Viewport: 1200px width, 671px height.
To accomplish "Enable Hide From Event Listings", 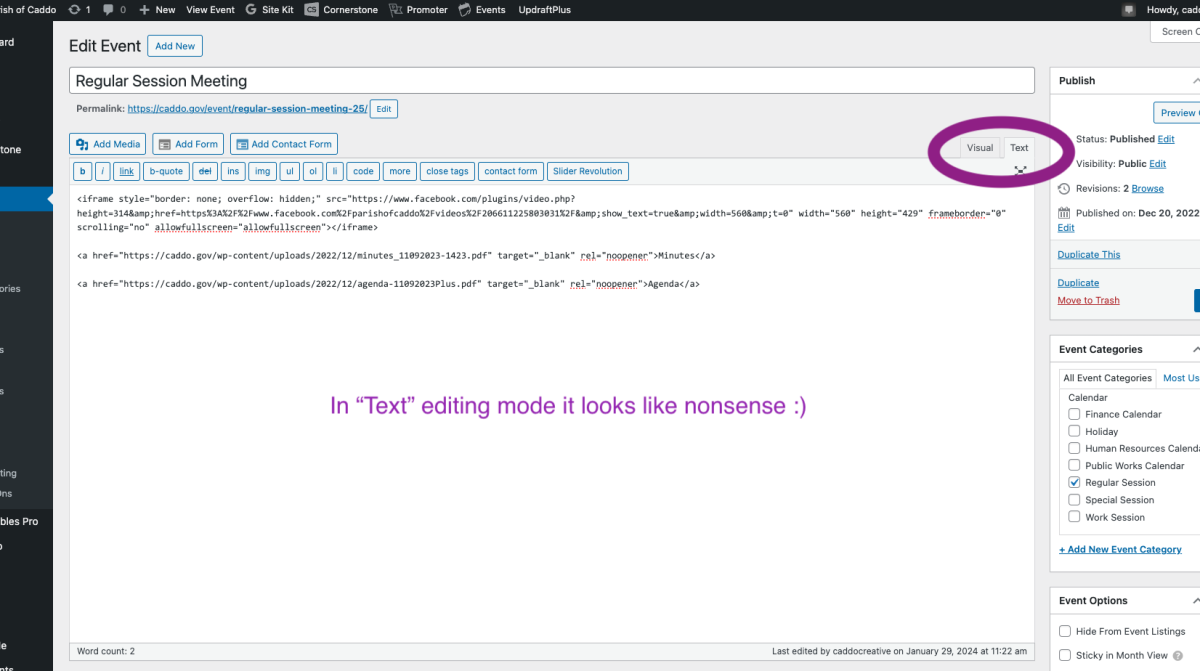I will point(1065,631).
